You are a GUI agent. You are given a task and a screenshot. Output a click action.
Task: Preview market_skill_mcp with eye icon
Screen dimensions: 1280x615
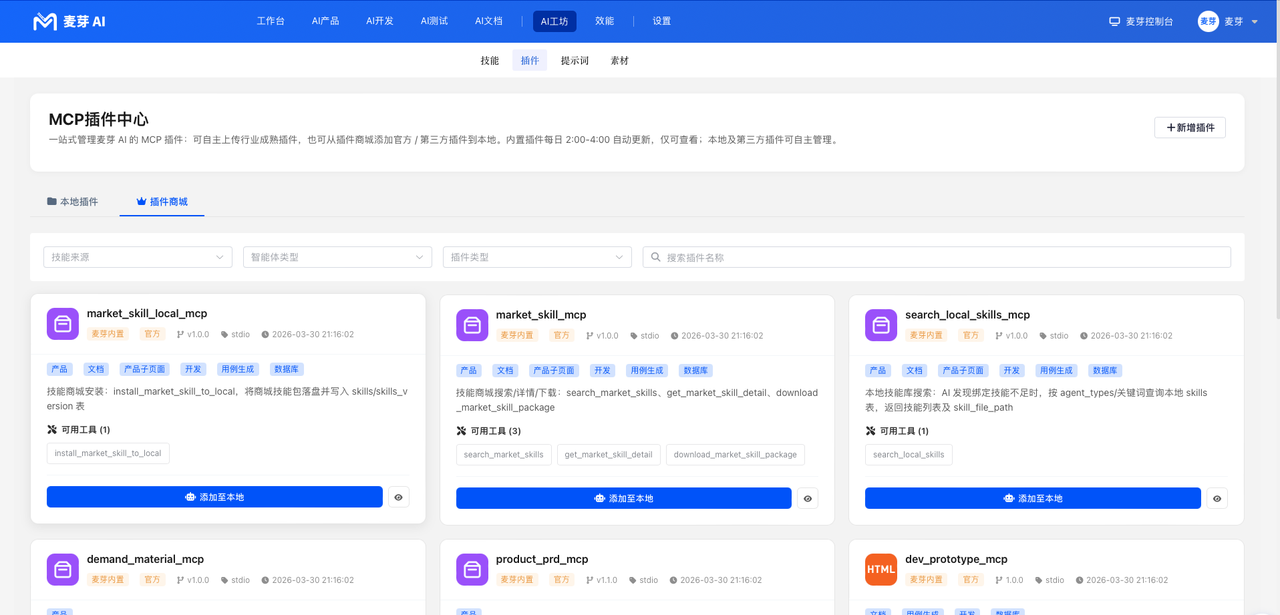click(x=808, y=498)
